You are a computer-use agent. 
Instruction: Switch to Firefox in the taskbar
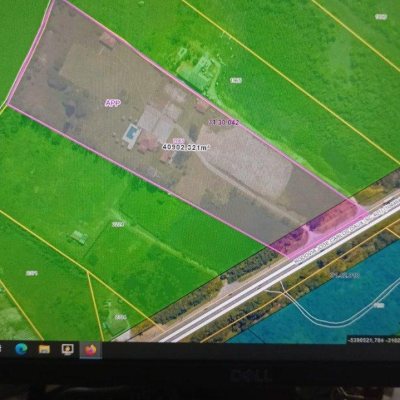tap(90, 350)
